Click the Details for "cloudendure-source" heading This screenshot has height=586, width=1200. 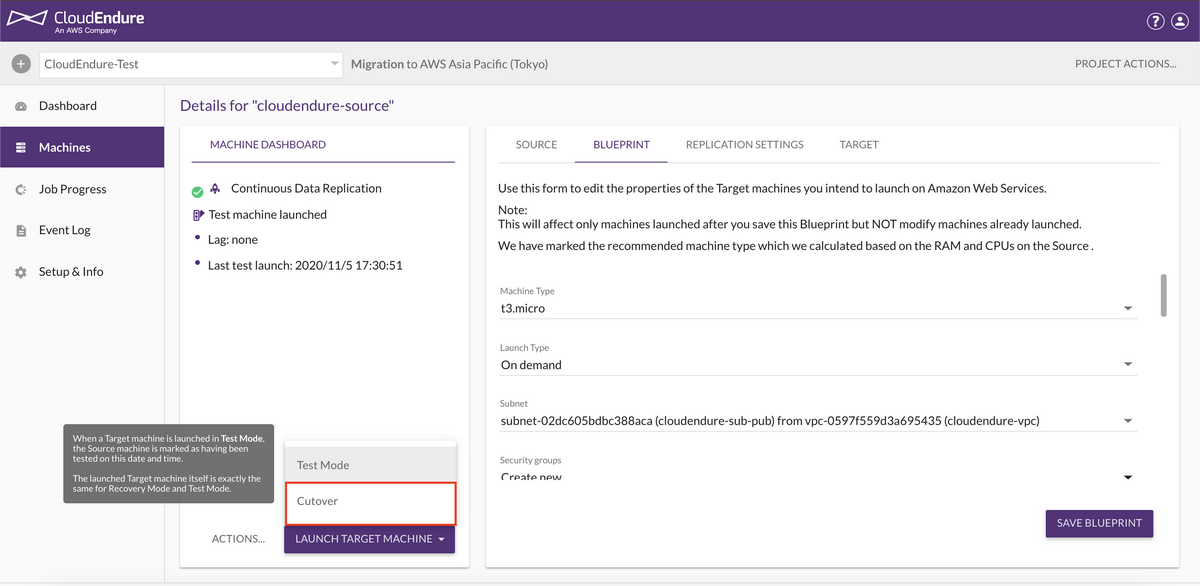pos(287,105)
